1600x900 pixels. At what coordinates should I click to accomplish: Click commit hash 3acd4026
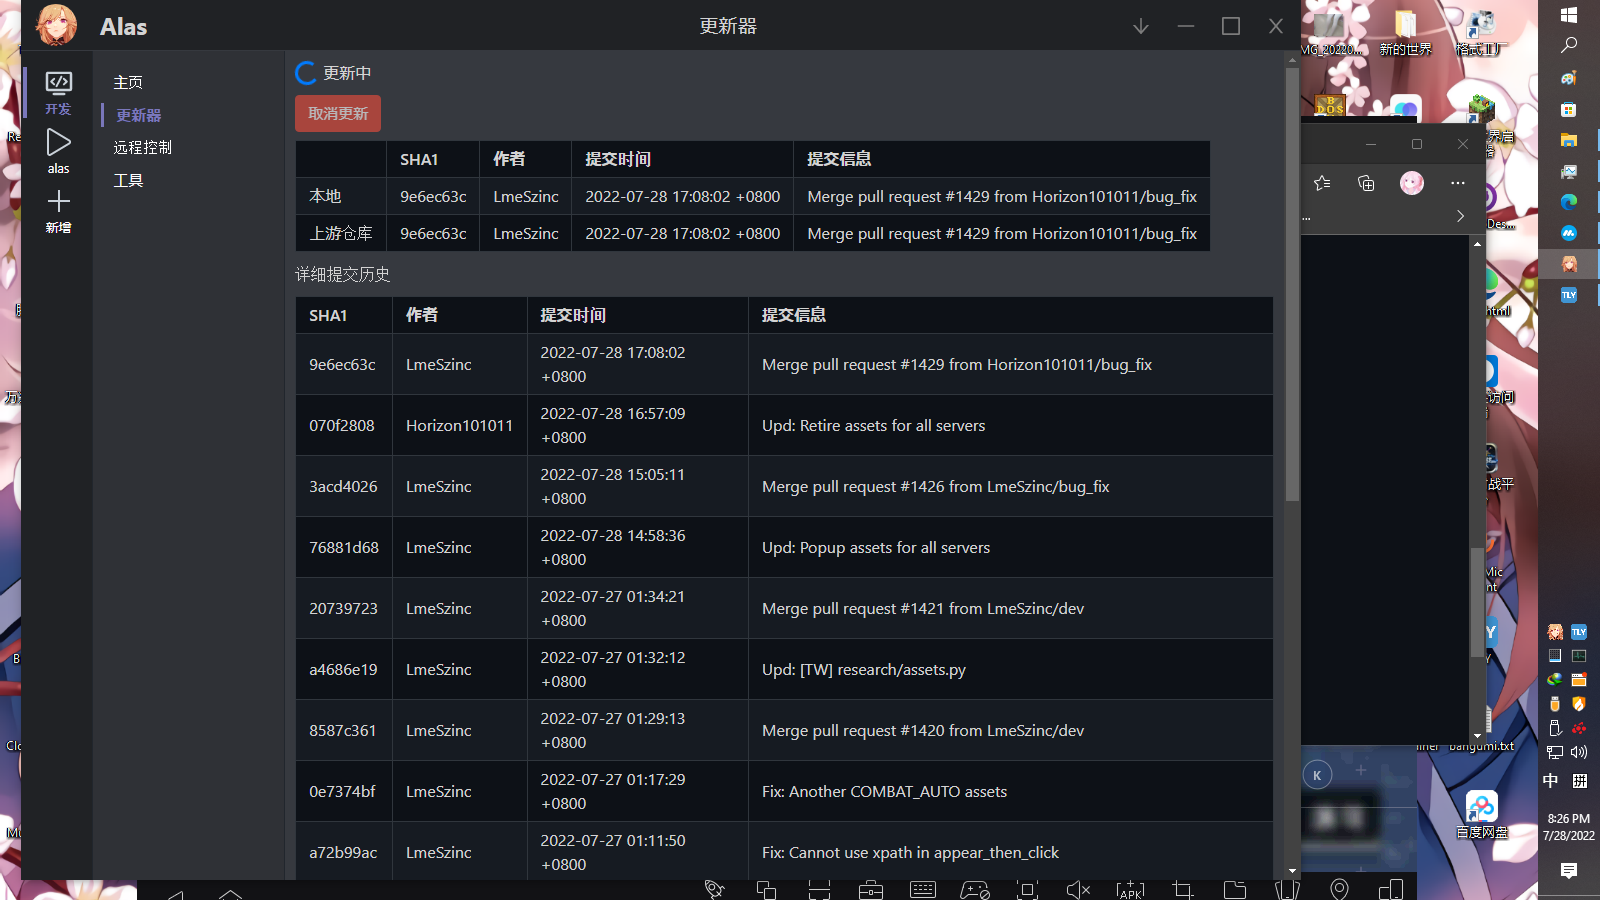(343, 486)
